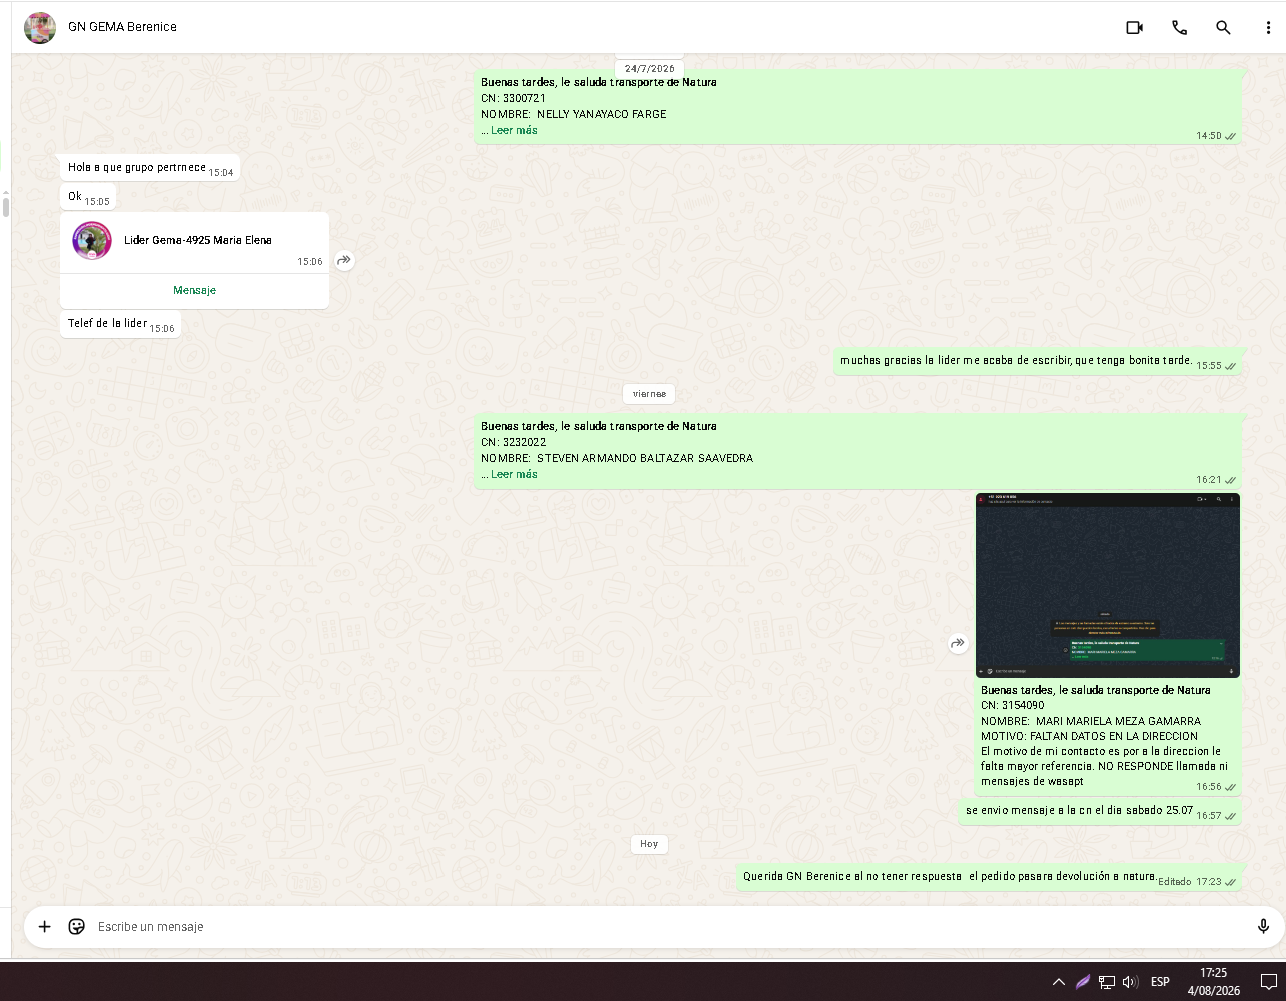The height and width of the screenshot is (1001, 1286).
Task: Open Lider Gema-4925 Maria Elena contact avatar
Action: (92, 241)
